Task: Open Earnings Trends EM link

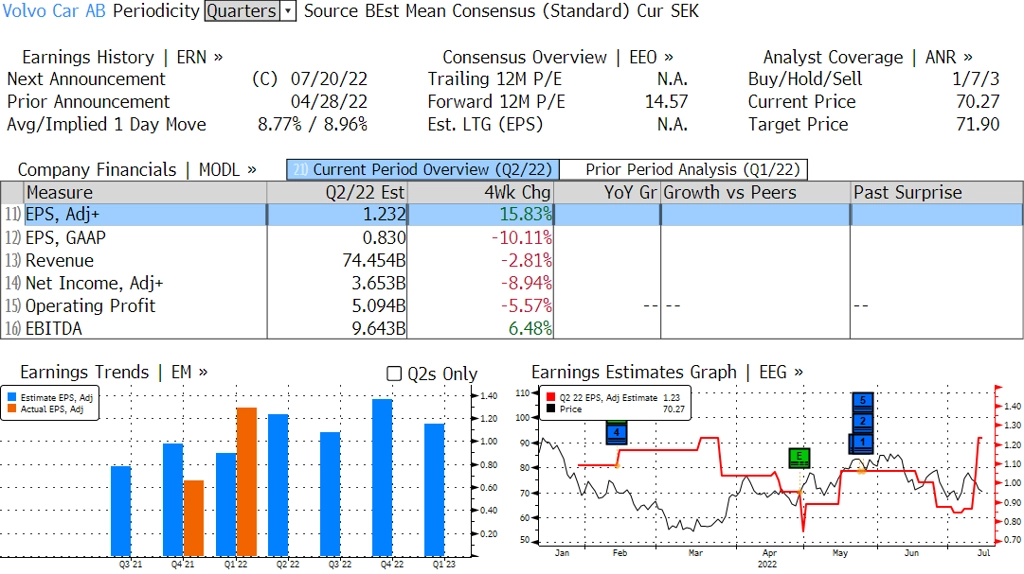Action: [114, 372]
